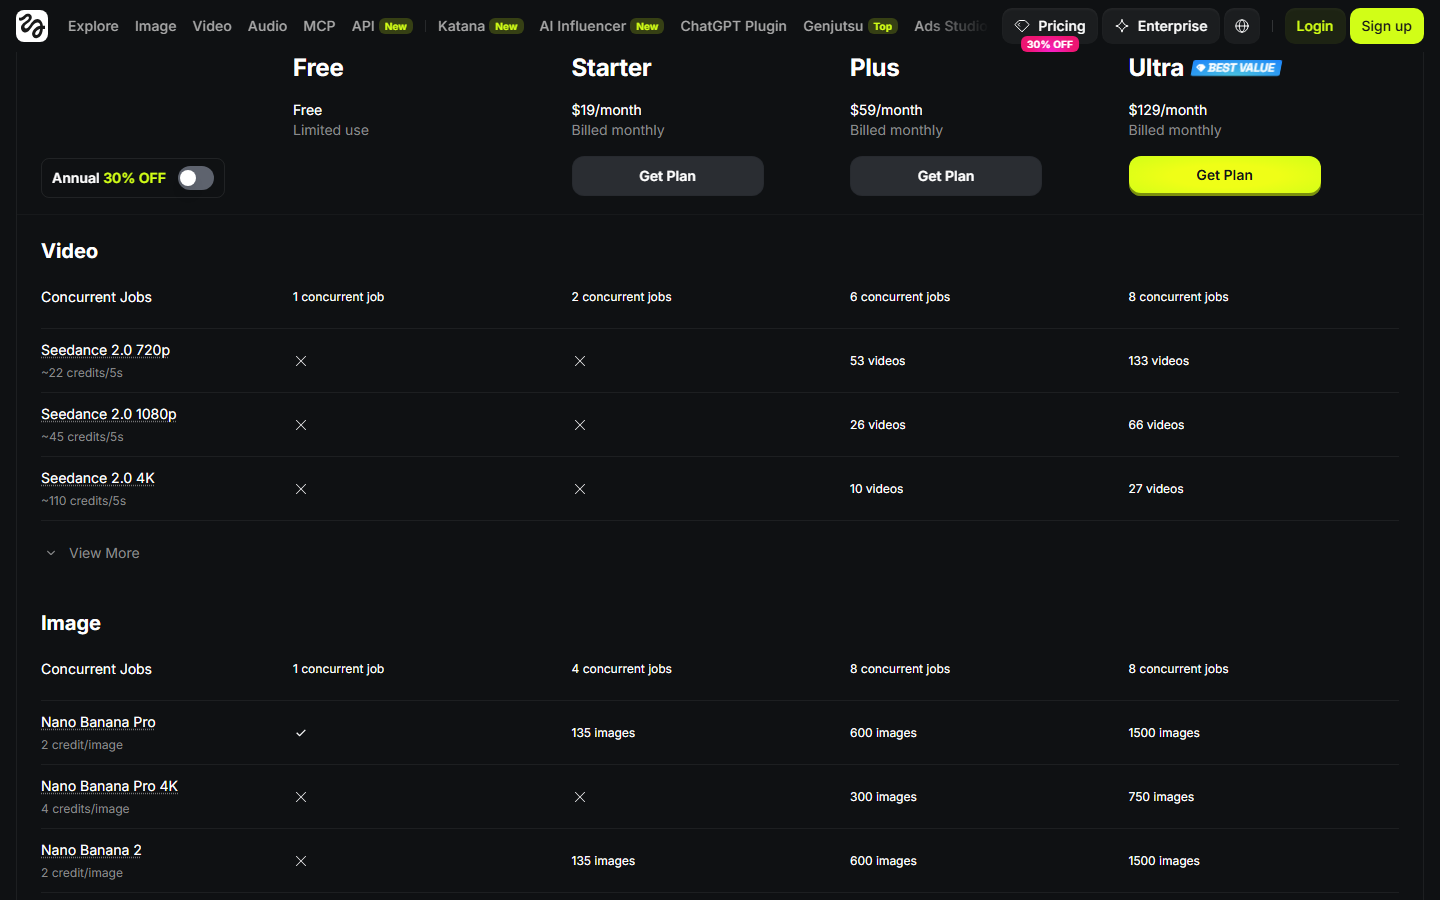Open ChatGPT Plugin nav link
The height and width of the screenshot is (900, 1440).
[733, 26]
